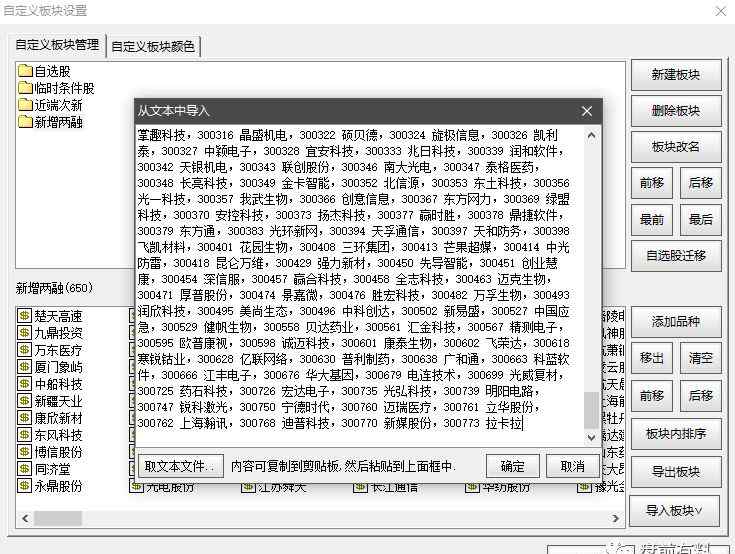Click the 新建板块 button

click(x=675, y=75)
